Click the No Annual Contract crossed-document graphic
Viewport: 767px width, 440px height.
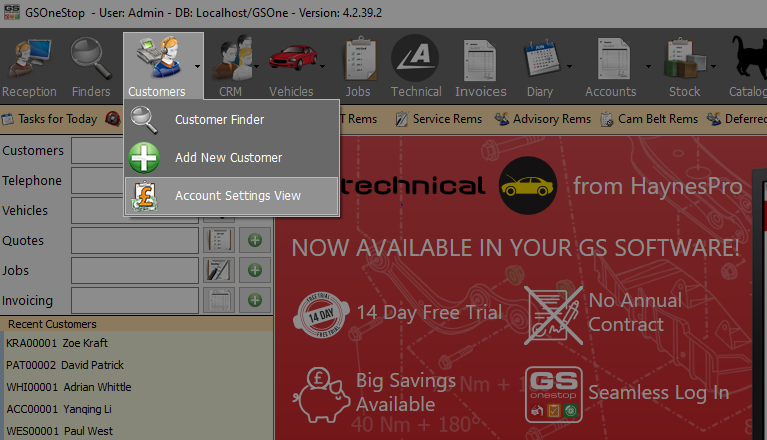pyautogui.click(x=553, y=315)
